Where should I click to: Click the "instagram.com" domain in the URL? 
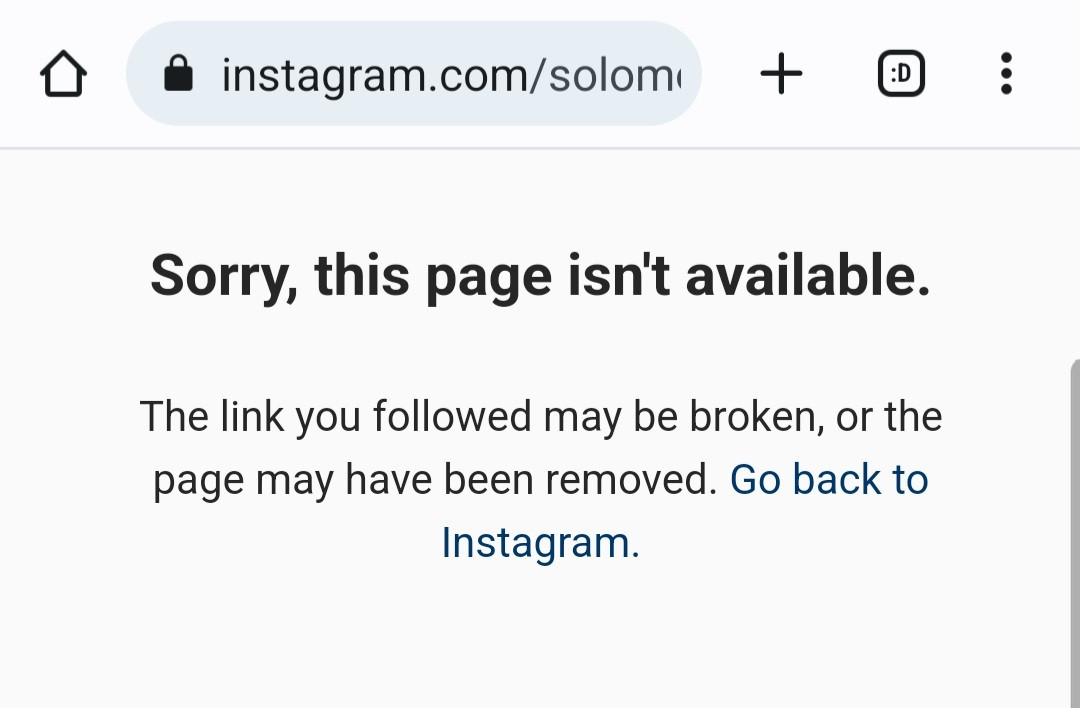(378, 74)
